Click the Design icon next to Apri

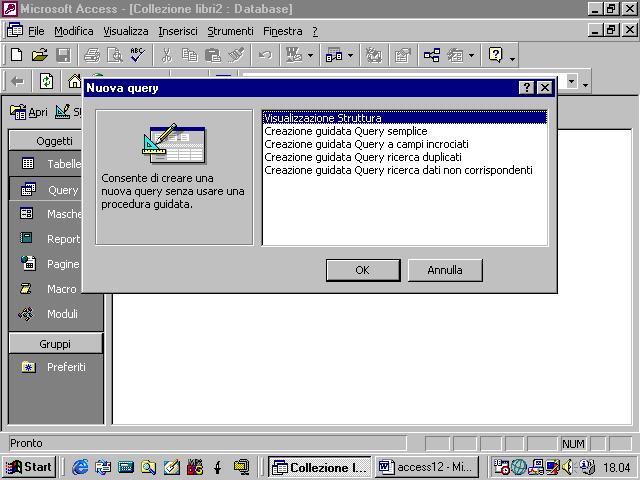pyautogui.click(x=62, y=111)
